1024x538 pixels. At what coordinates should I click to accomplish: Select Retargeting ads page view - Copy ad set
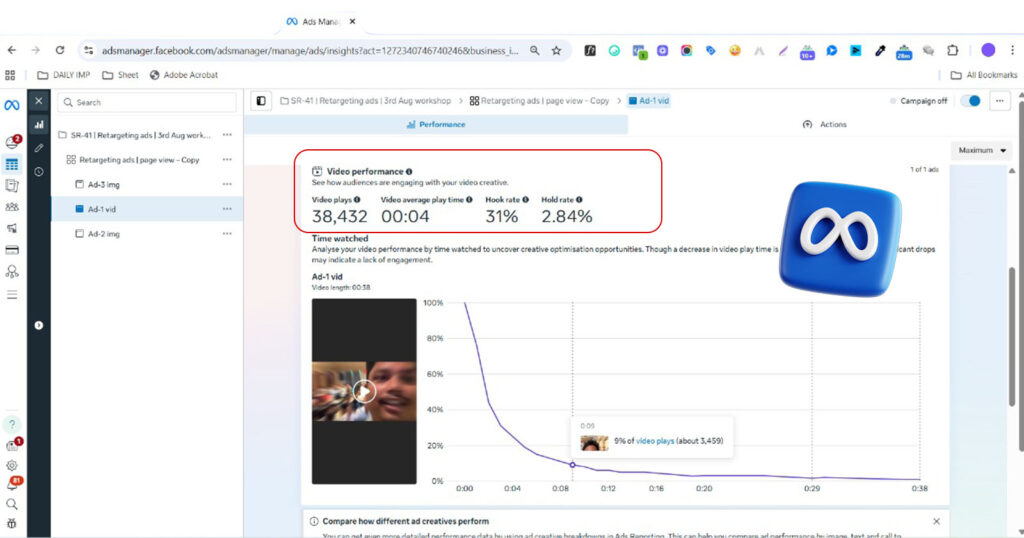click(139, 159)
